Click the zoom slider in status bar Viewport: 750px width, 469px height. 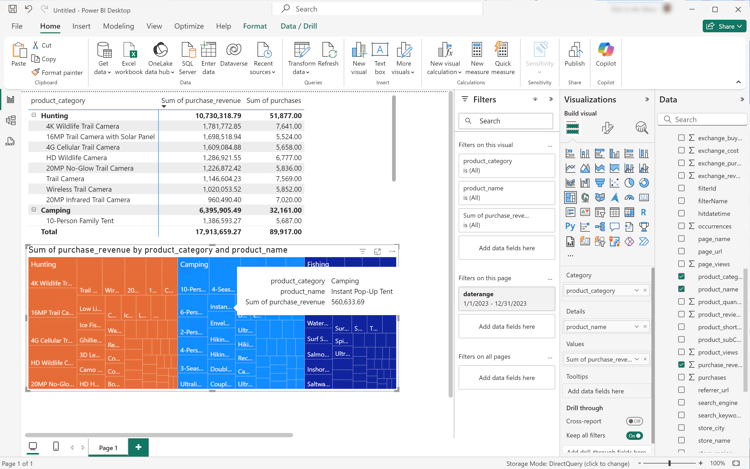click(669, 464)
